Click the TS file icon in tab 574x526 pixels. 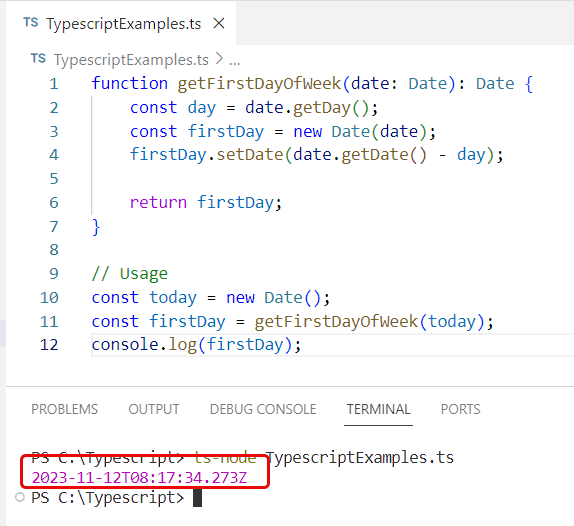(x=31, y=23)
